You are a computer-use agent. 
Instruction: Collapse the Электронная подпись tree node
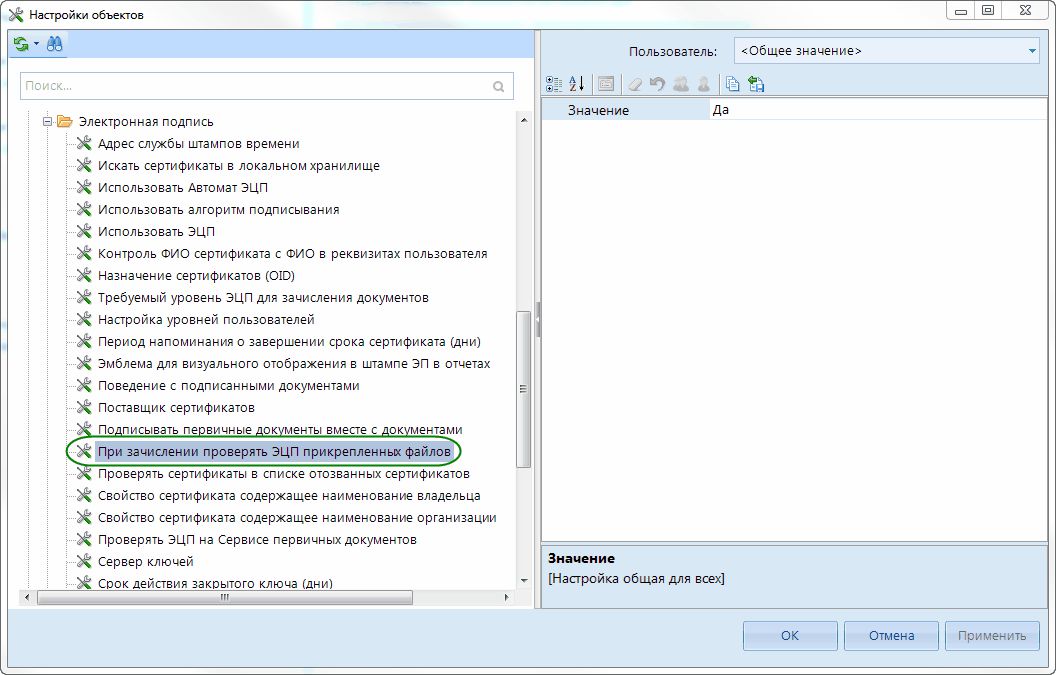tap(47, 122)
